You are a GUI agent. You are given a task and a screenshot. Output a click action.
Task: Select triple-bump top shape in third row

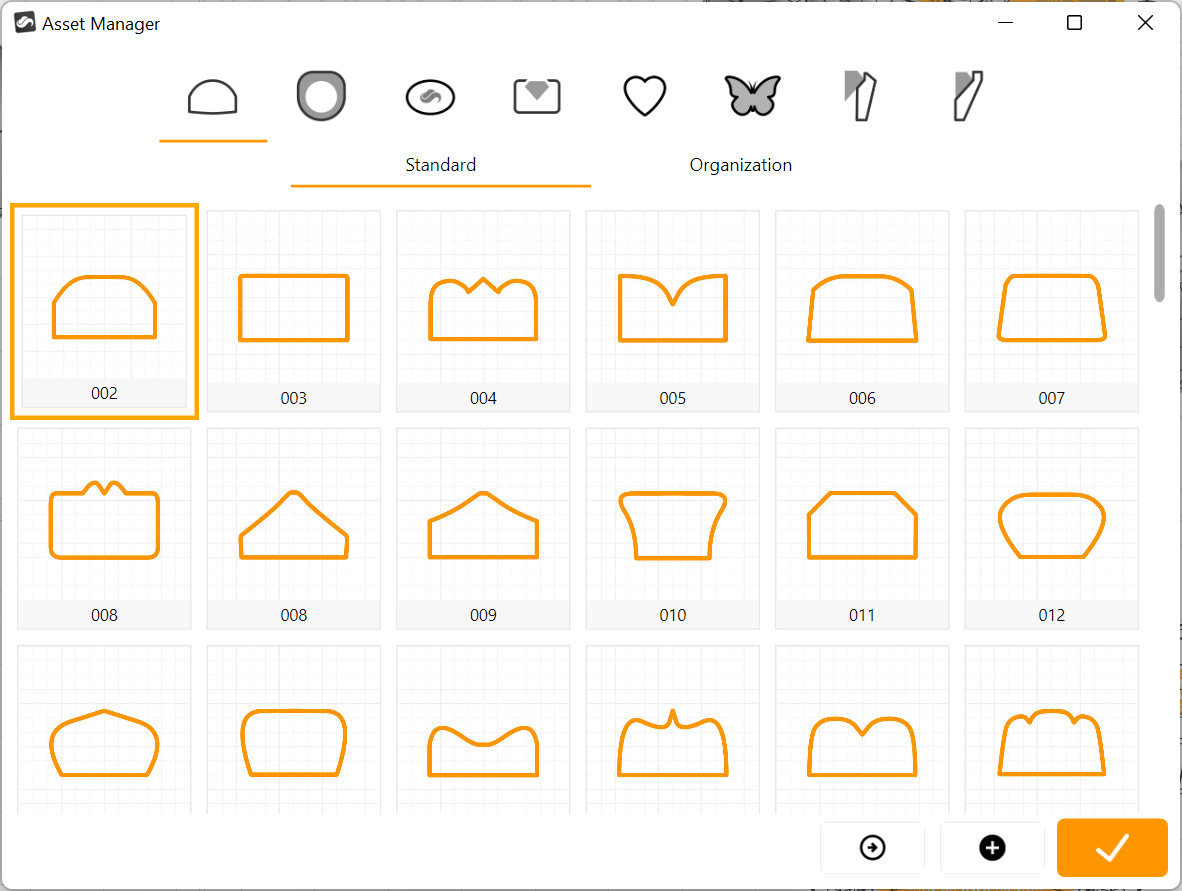1052,730
